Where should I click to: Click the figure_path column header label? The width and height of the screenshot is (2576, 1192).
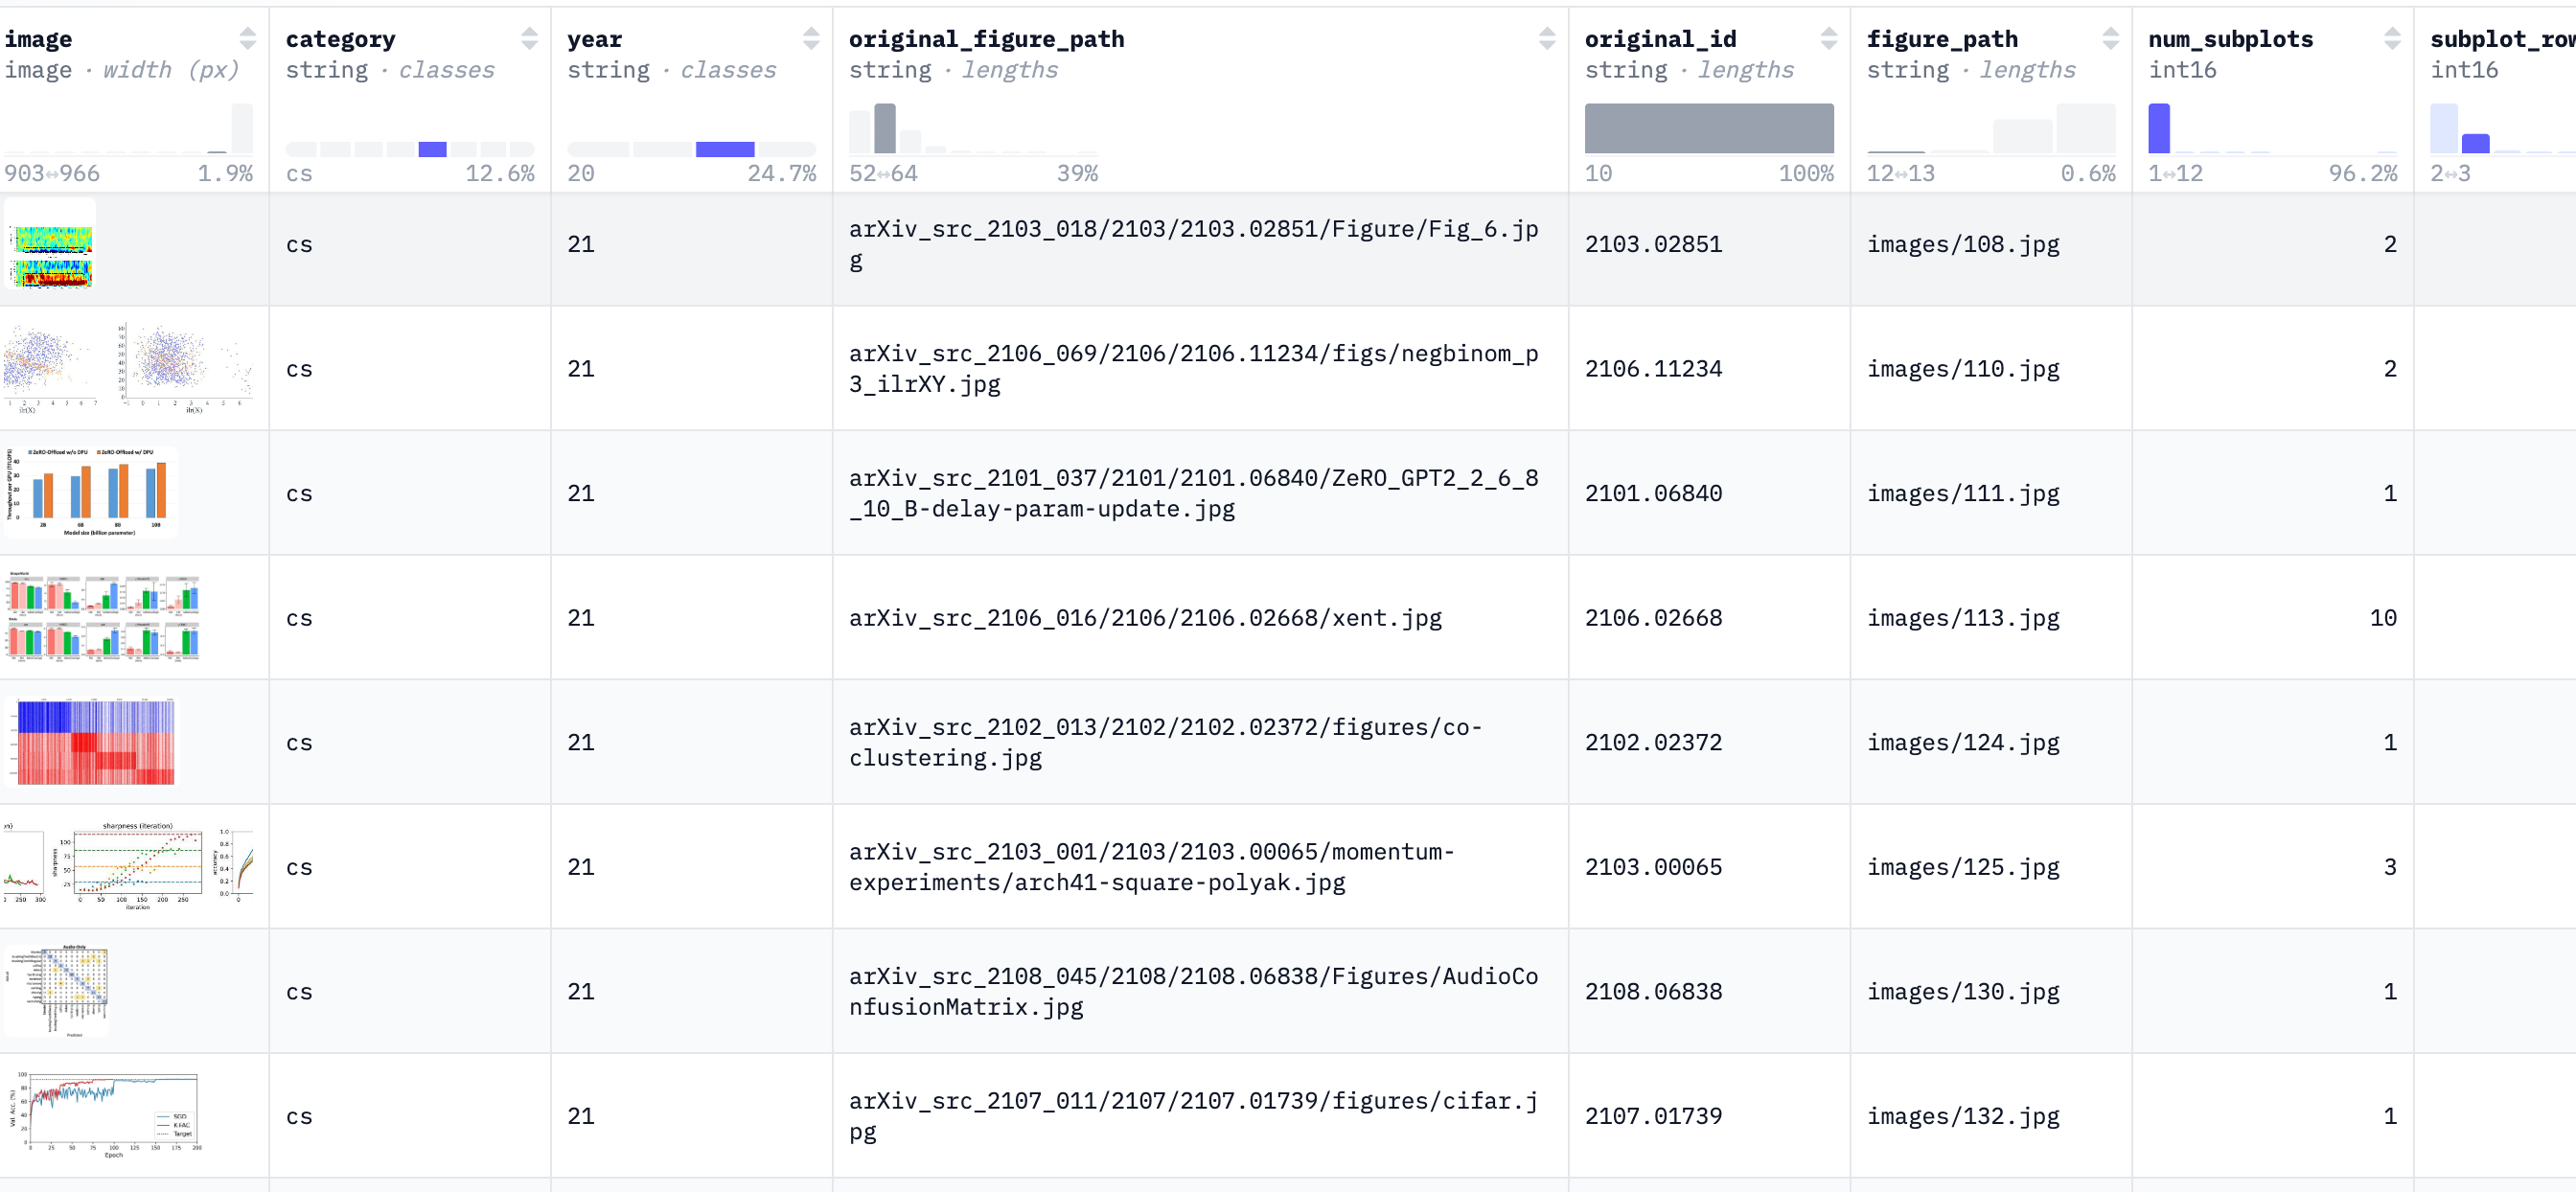tap(1943, 38)
